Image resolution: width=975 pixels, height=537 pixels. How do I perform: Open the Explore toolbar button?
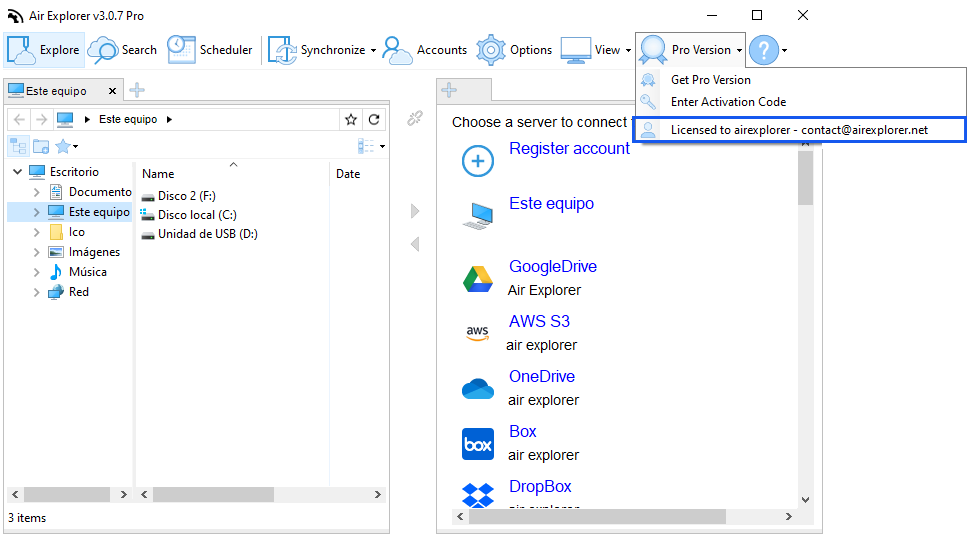(44, 50)
